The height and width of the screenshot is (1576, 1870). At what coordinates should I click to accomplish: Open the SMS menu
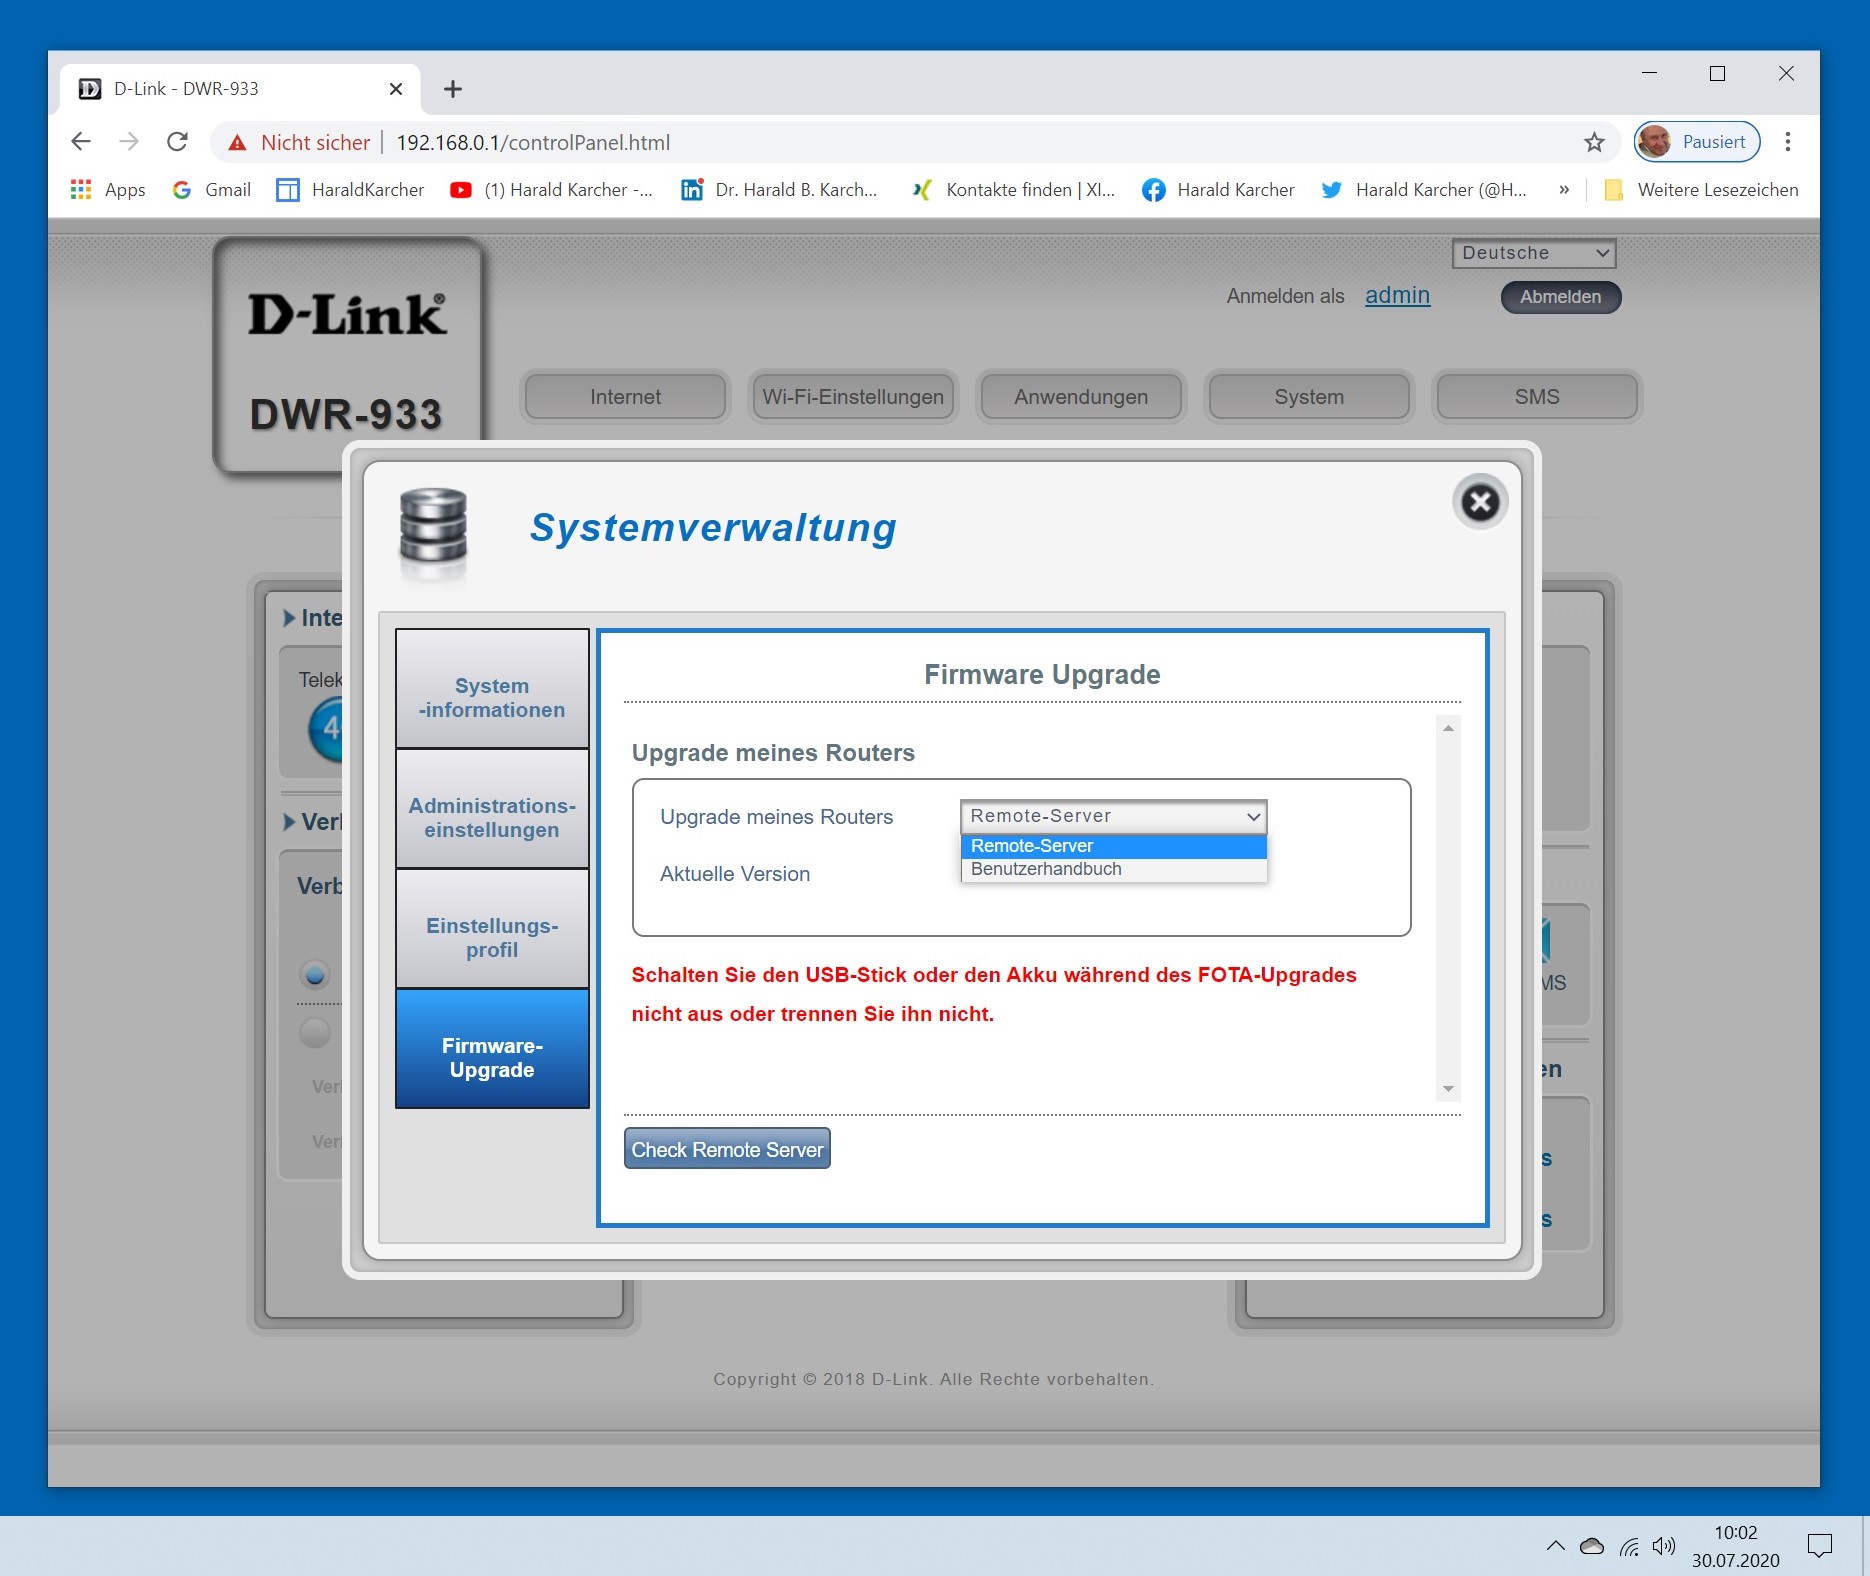coord(1537,397)
